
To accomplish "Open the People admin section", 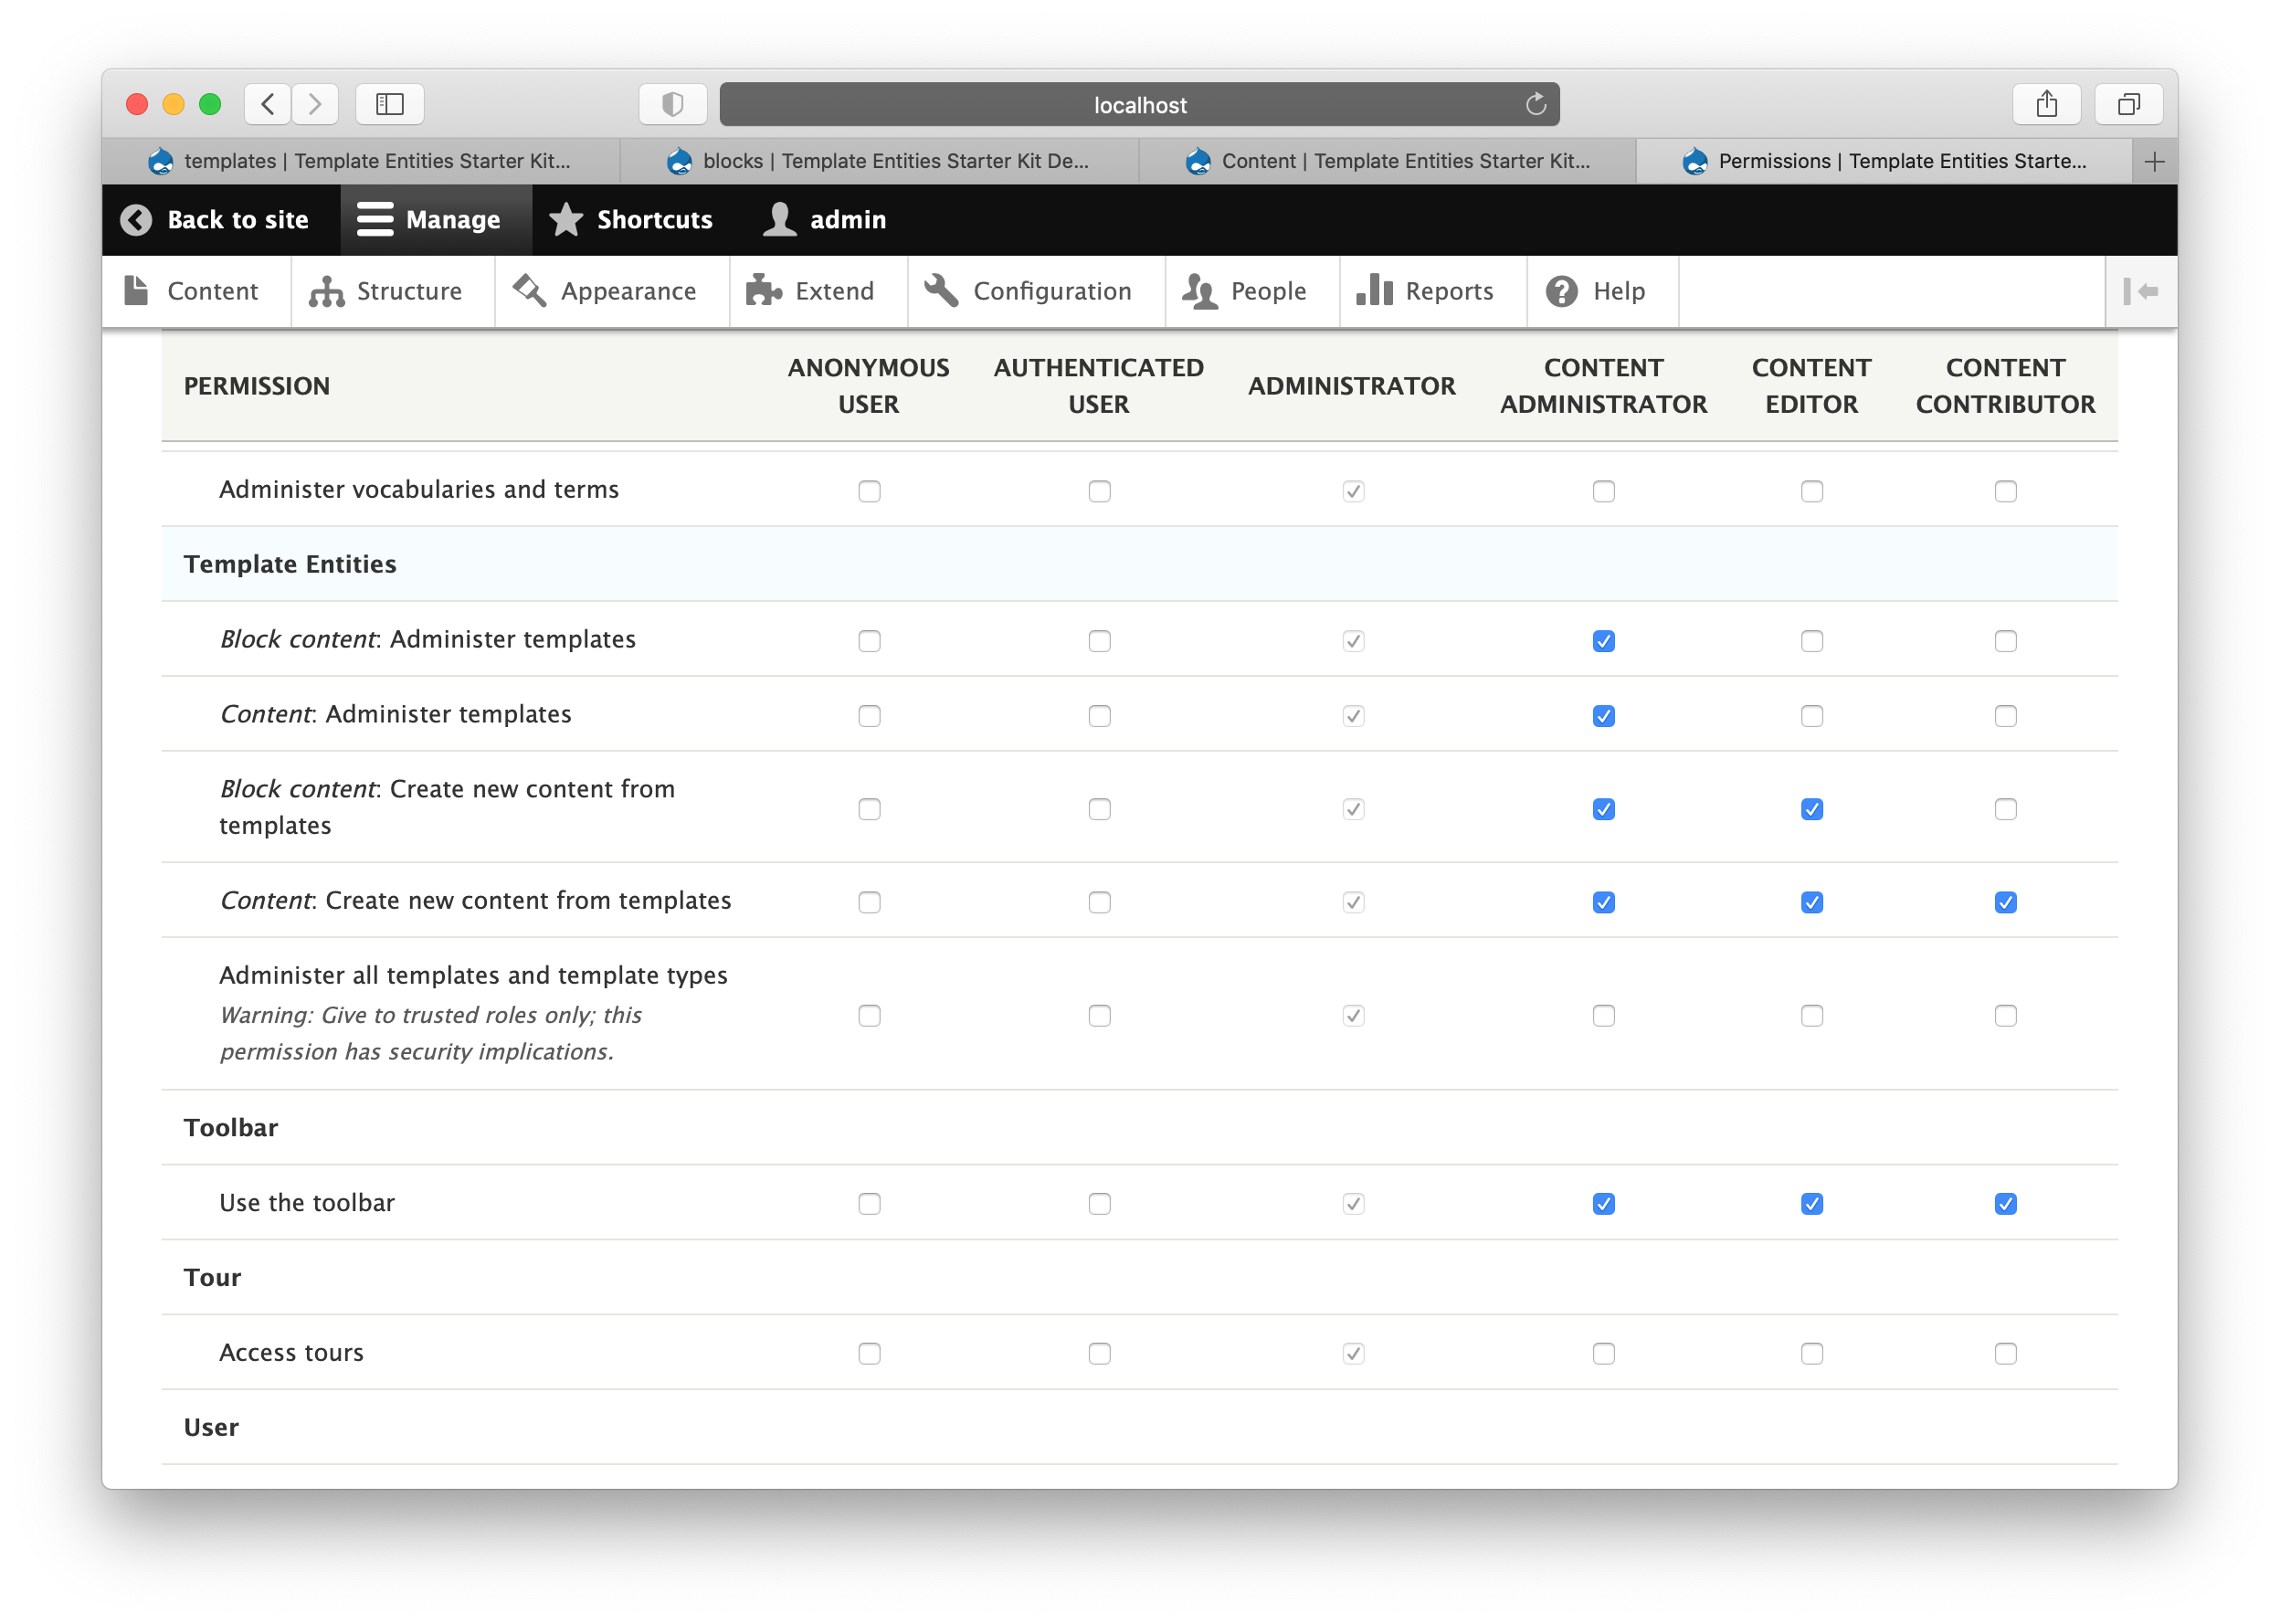I will pos(1251,291).
